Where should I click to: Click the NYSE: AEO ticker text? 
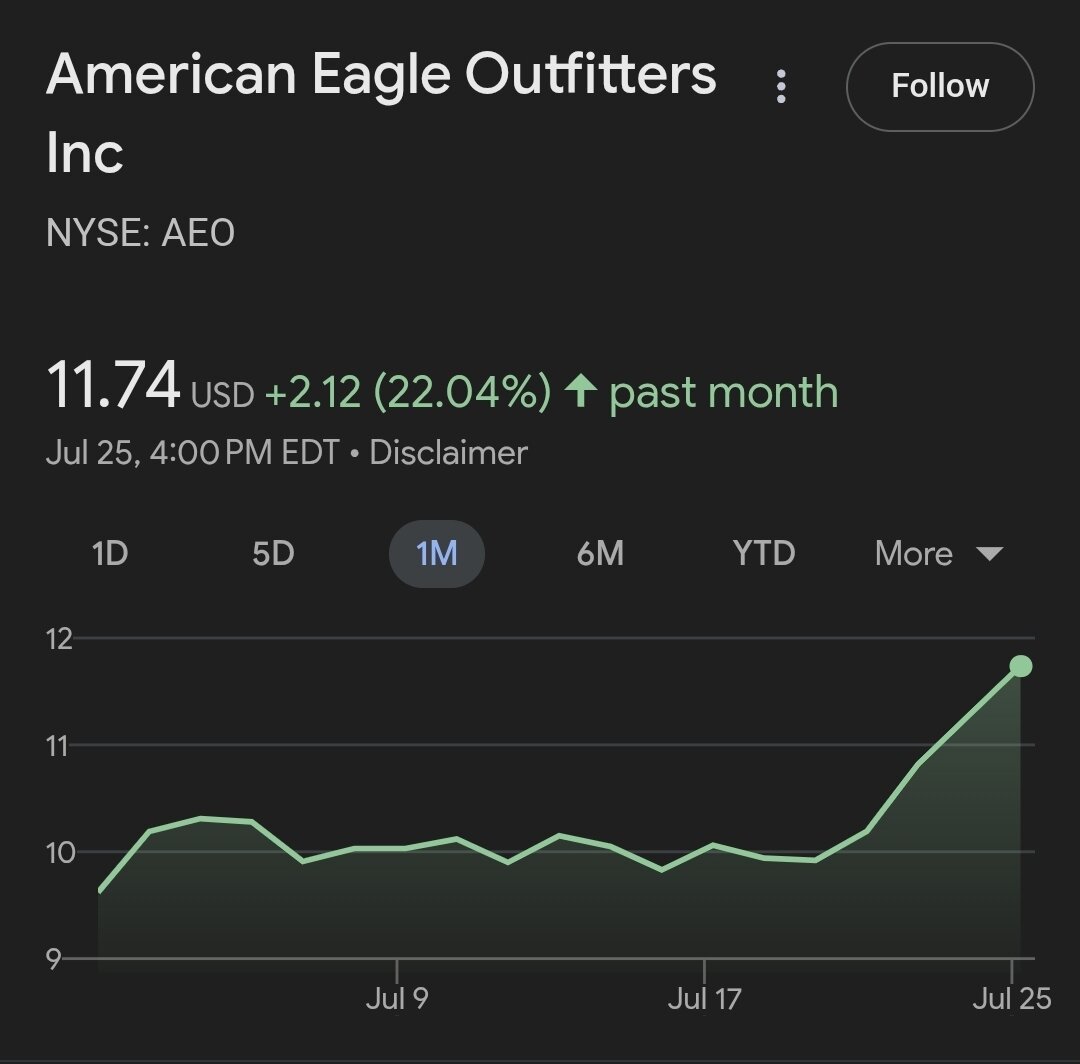[x=141, y=233]
